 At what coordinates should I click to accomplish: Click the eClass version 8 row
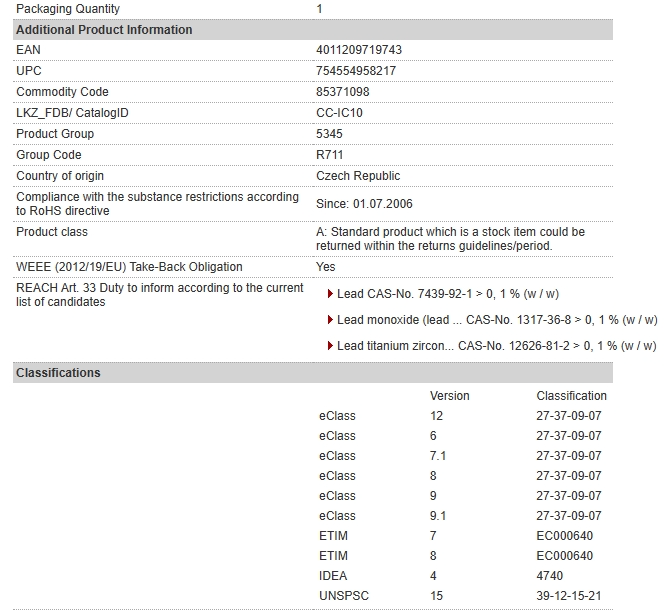tap(460, 476)
